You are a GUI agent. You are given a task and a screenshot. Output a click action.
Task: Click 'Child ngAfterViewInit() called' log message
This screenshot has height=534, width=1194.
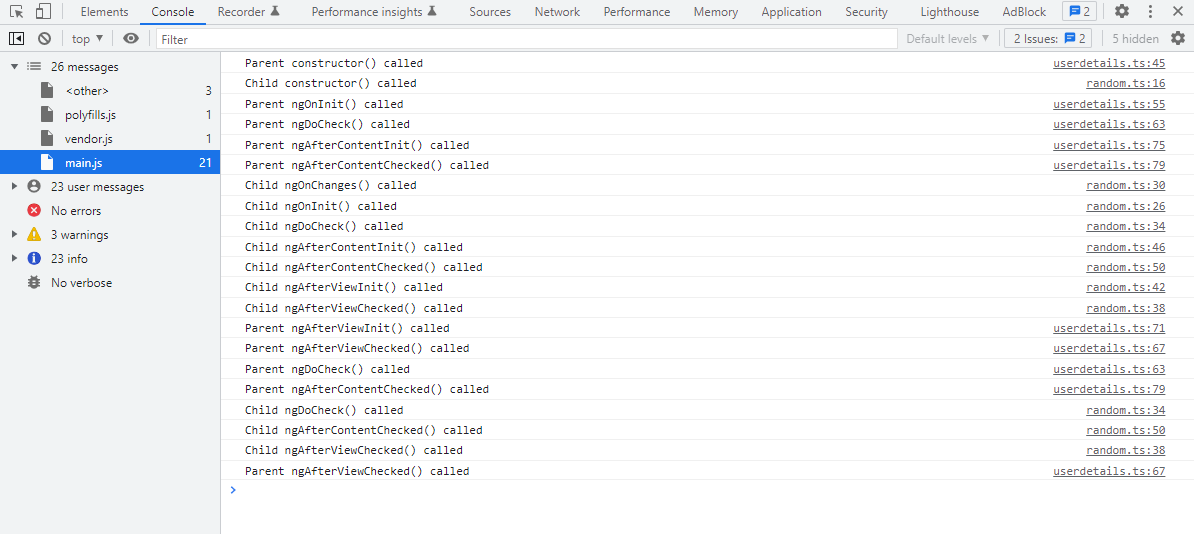tap(343, 287)
